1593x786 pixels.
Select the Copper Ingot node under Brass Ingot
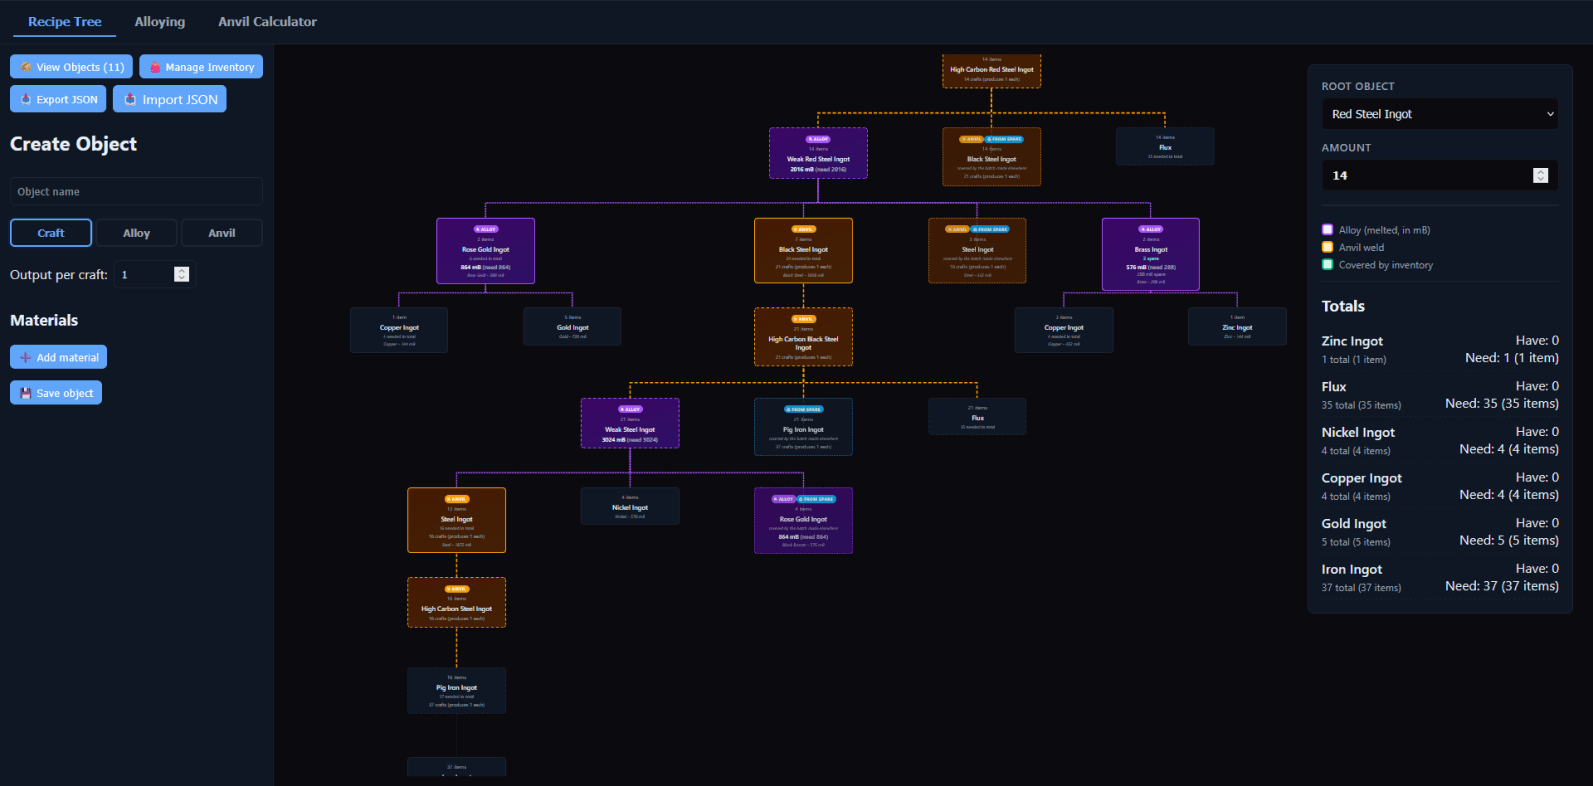1064,329
